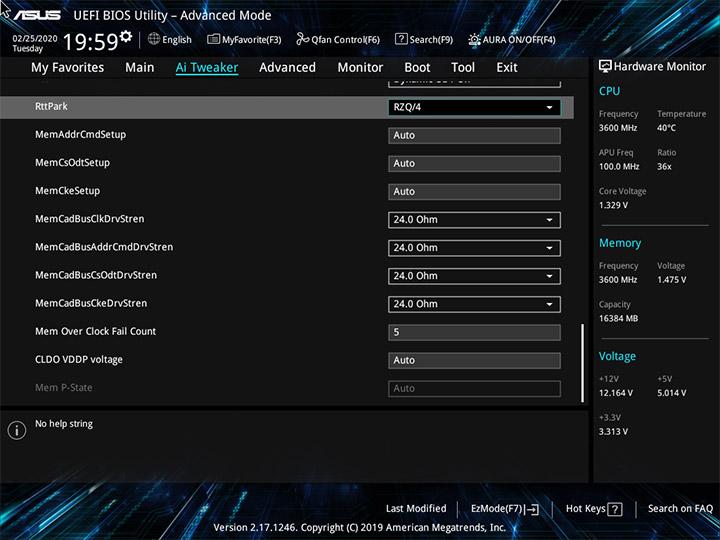The width and height of the screenshot is (720, 540).
Task: Click the 02/25/2020 date text
Action: tap(35, 39)
